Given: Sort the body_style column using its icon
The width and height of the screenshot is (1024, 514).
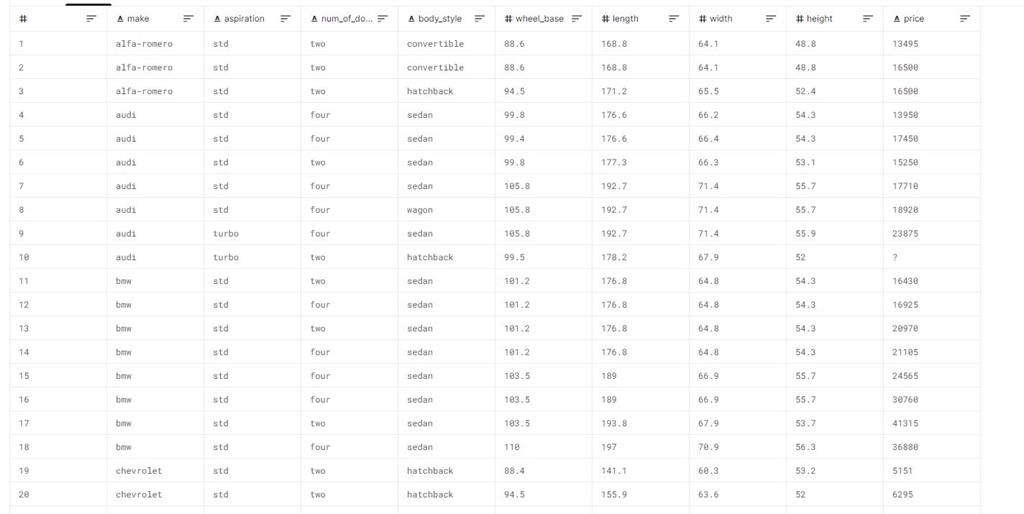Looking at the screenshot, I should pos(480,19).
